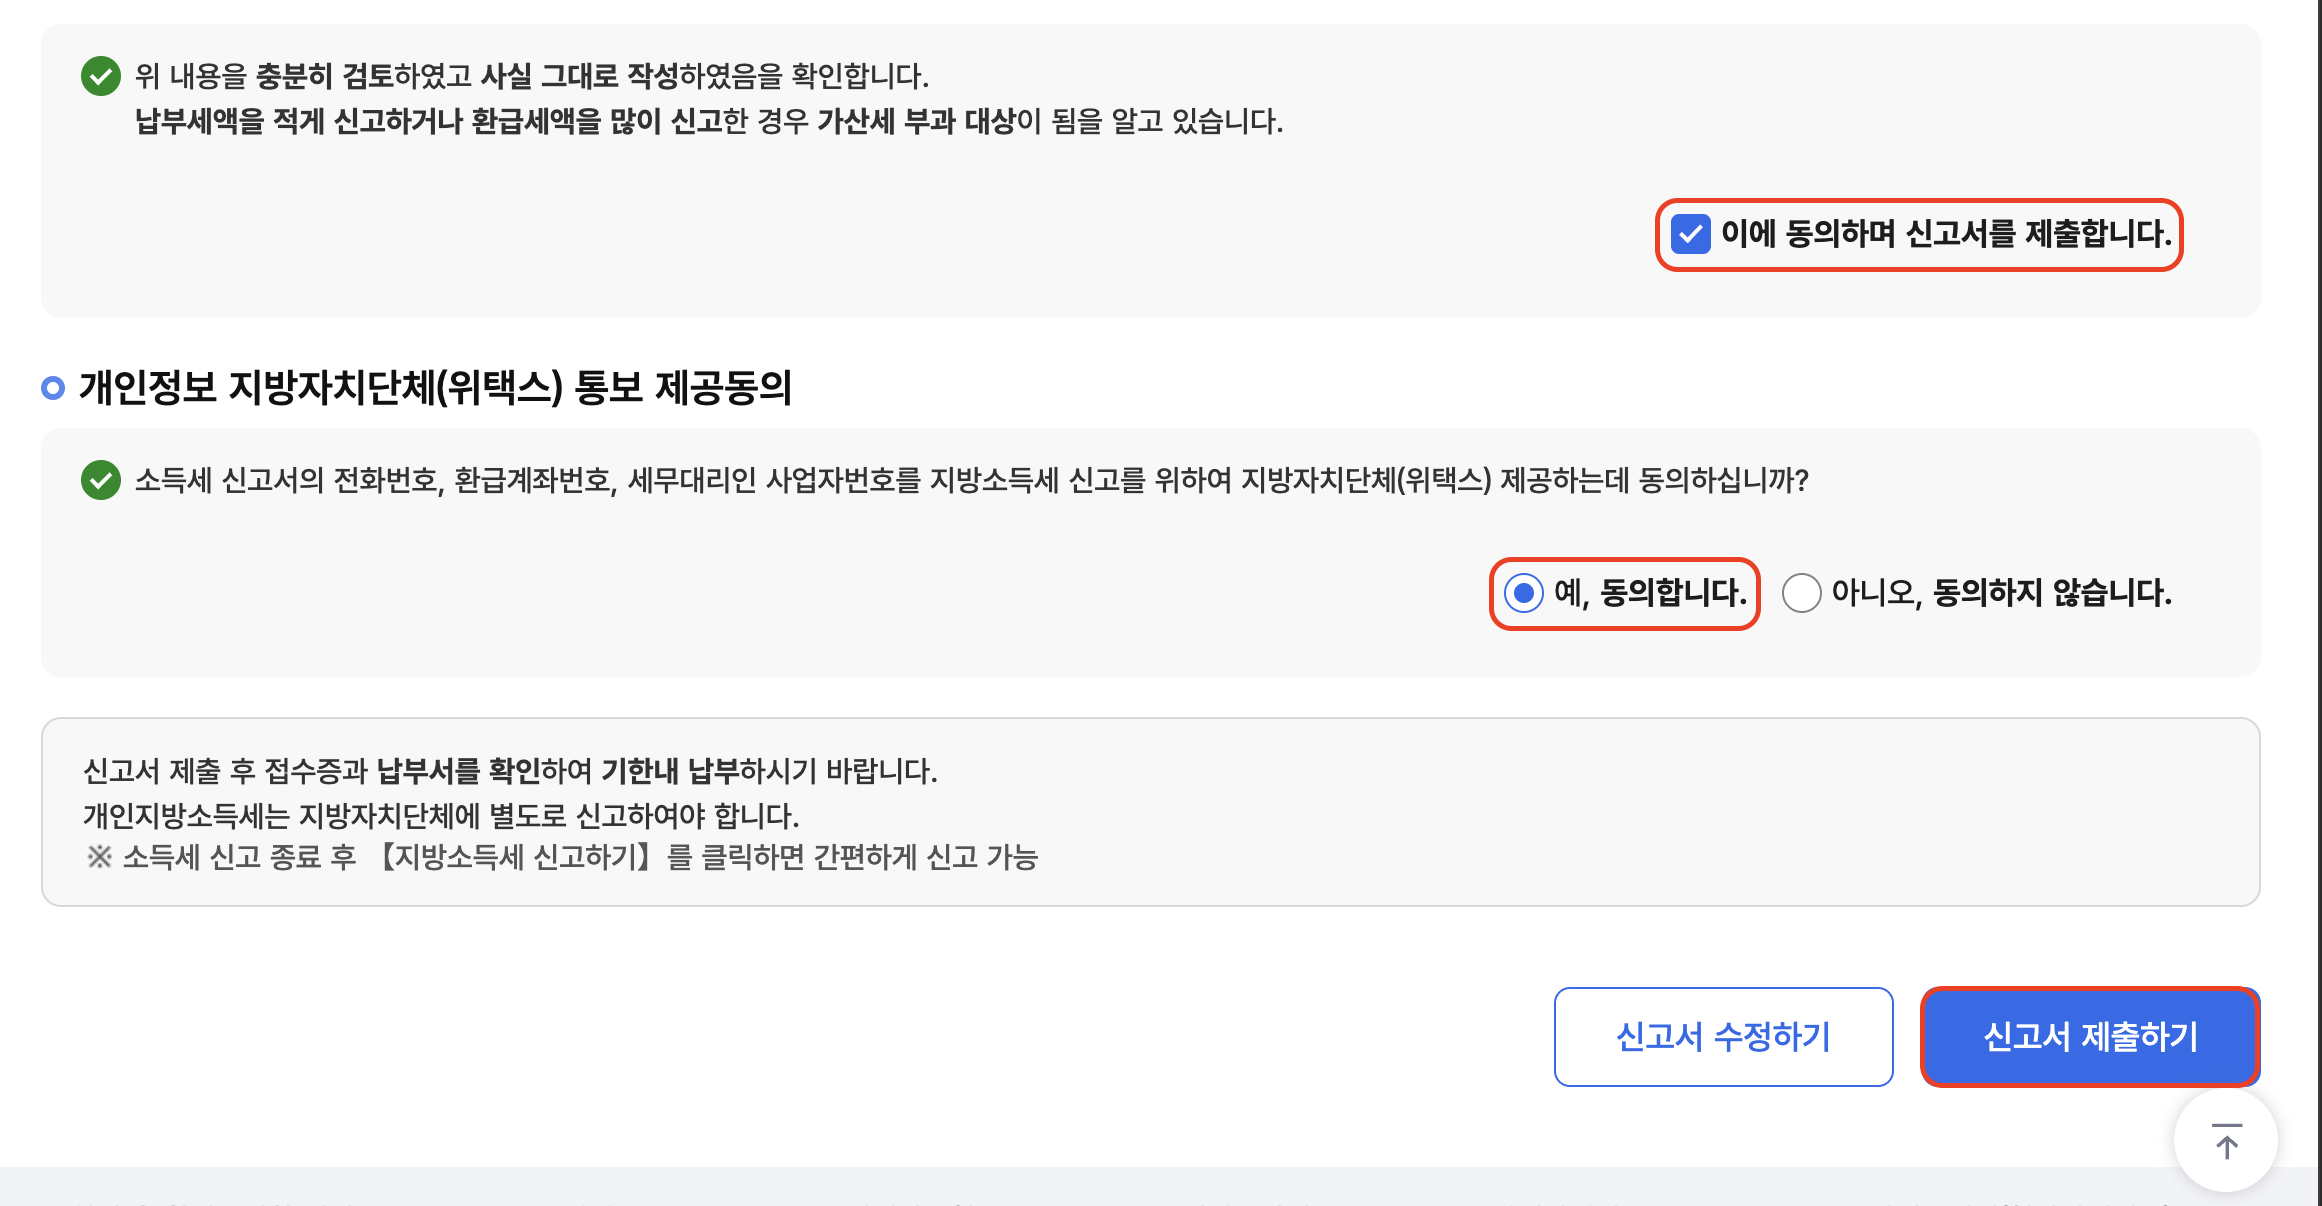Click the blue circle bullet before 개인정보 heading
Image resolution: width=2322 pixels, height=1206 pixels.
point(53,388)
